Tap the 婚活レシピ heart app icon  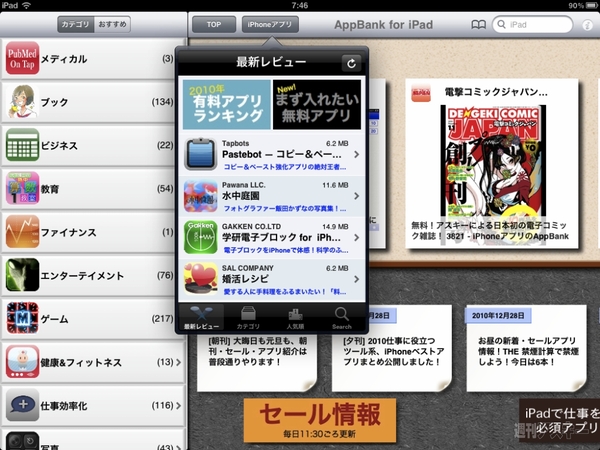coord(200,279)
